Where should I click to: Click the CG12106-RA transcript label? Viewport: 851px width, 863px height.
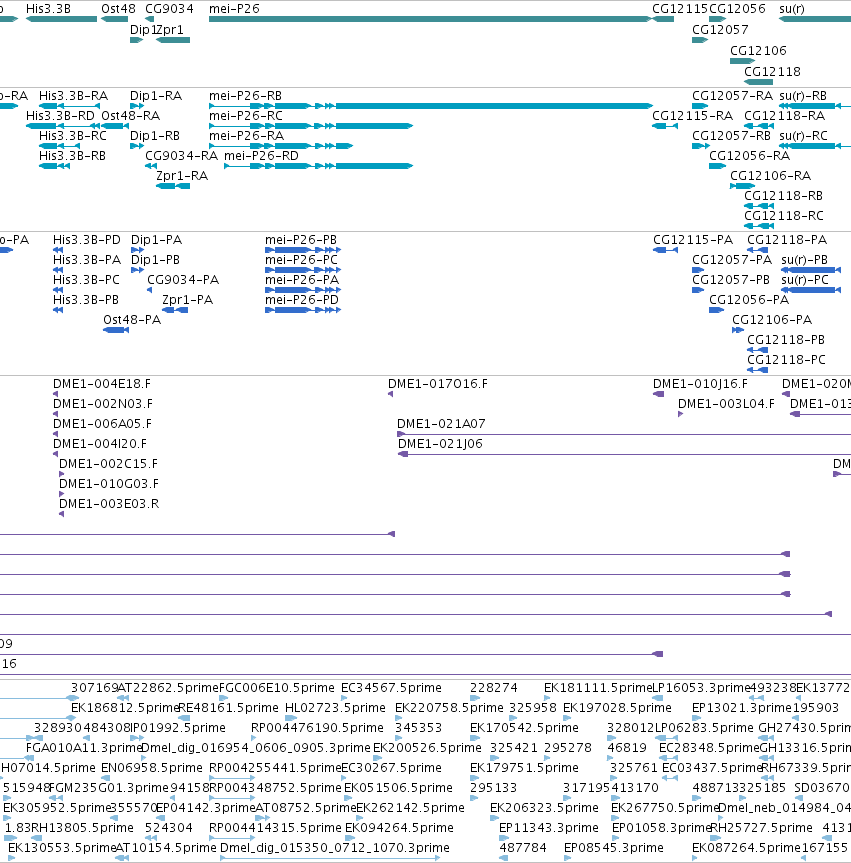click(x=771, y=176)
